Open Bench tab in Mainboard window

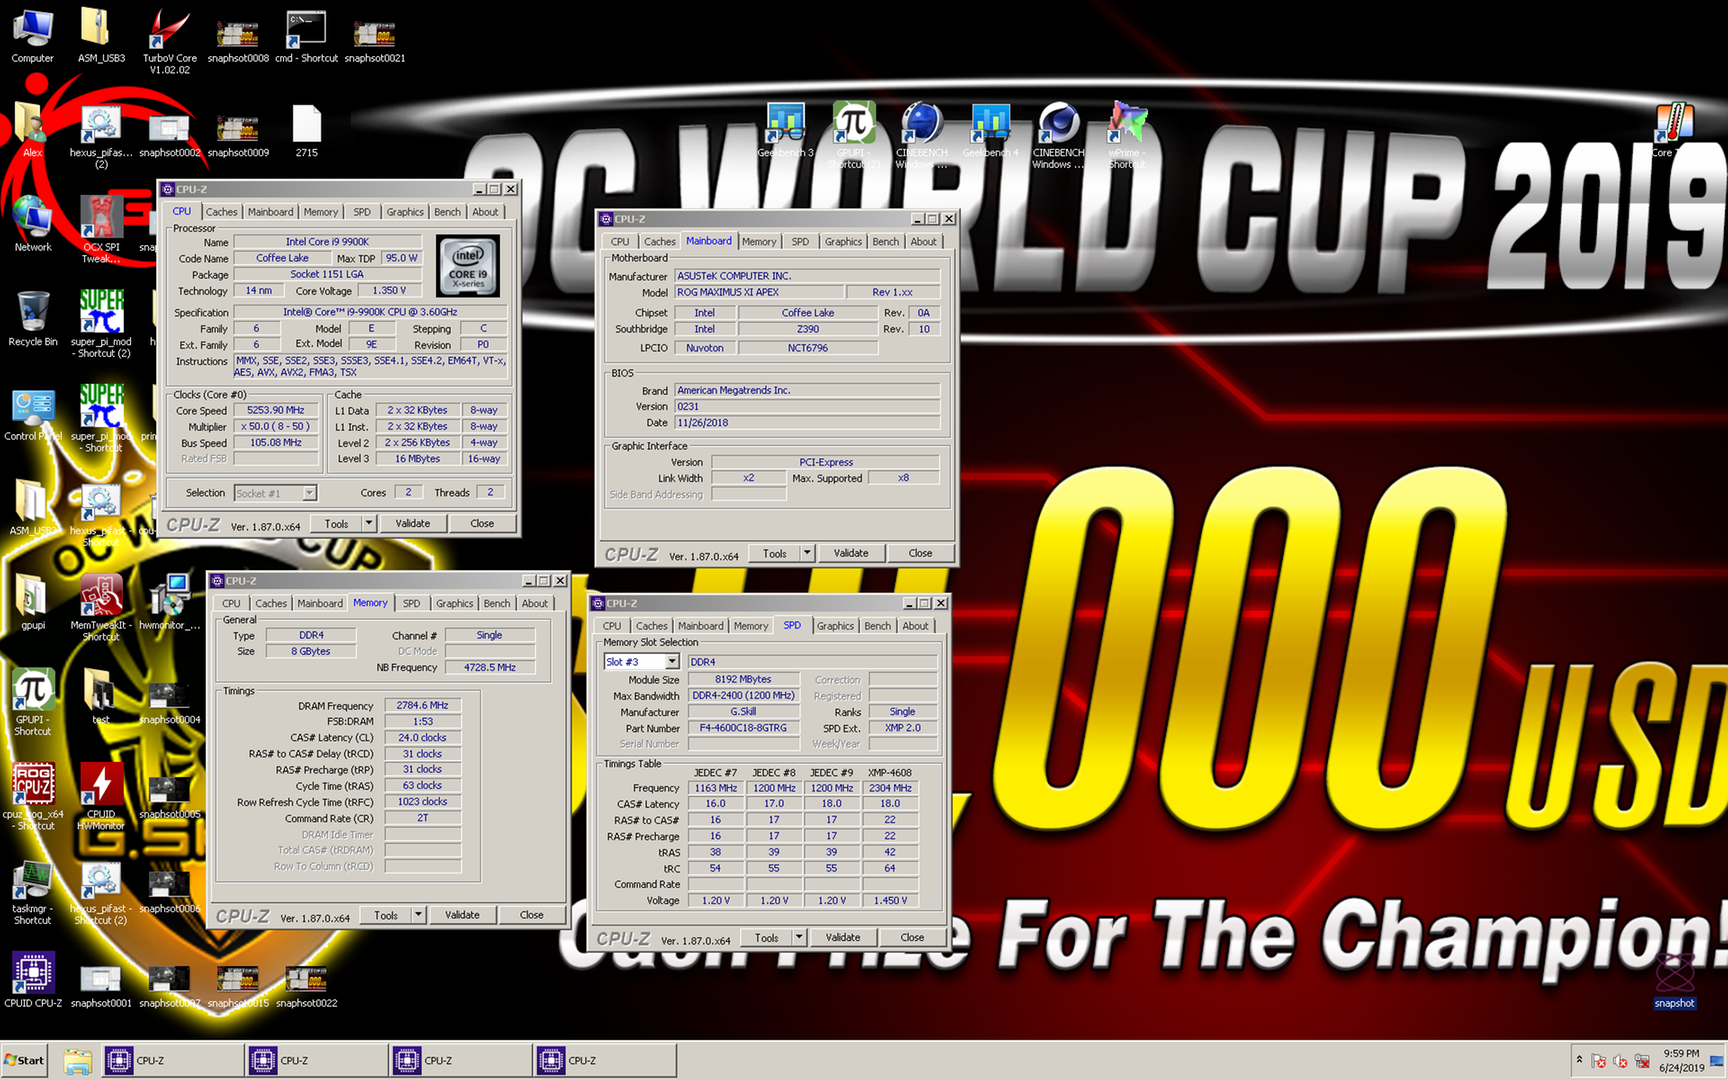885,242
